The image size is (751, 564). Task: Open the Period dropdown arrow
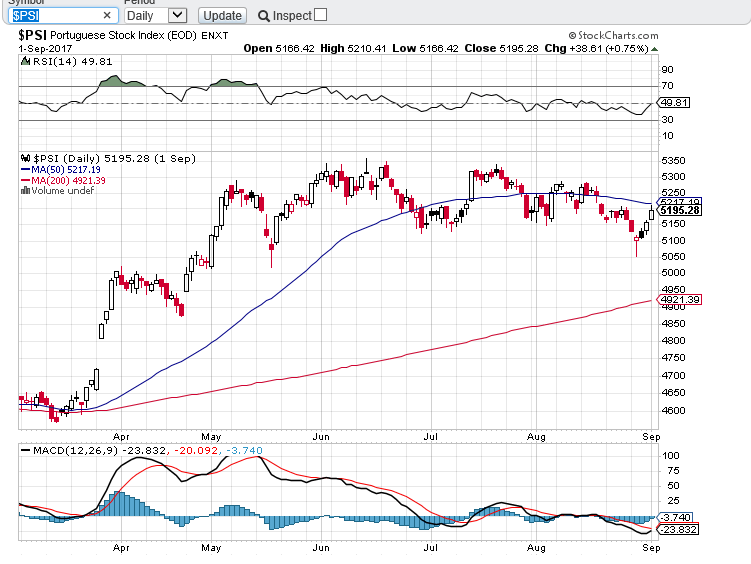click(177, 15)
